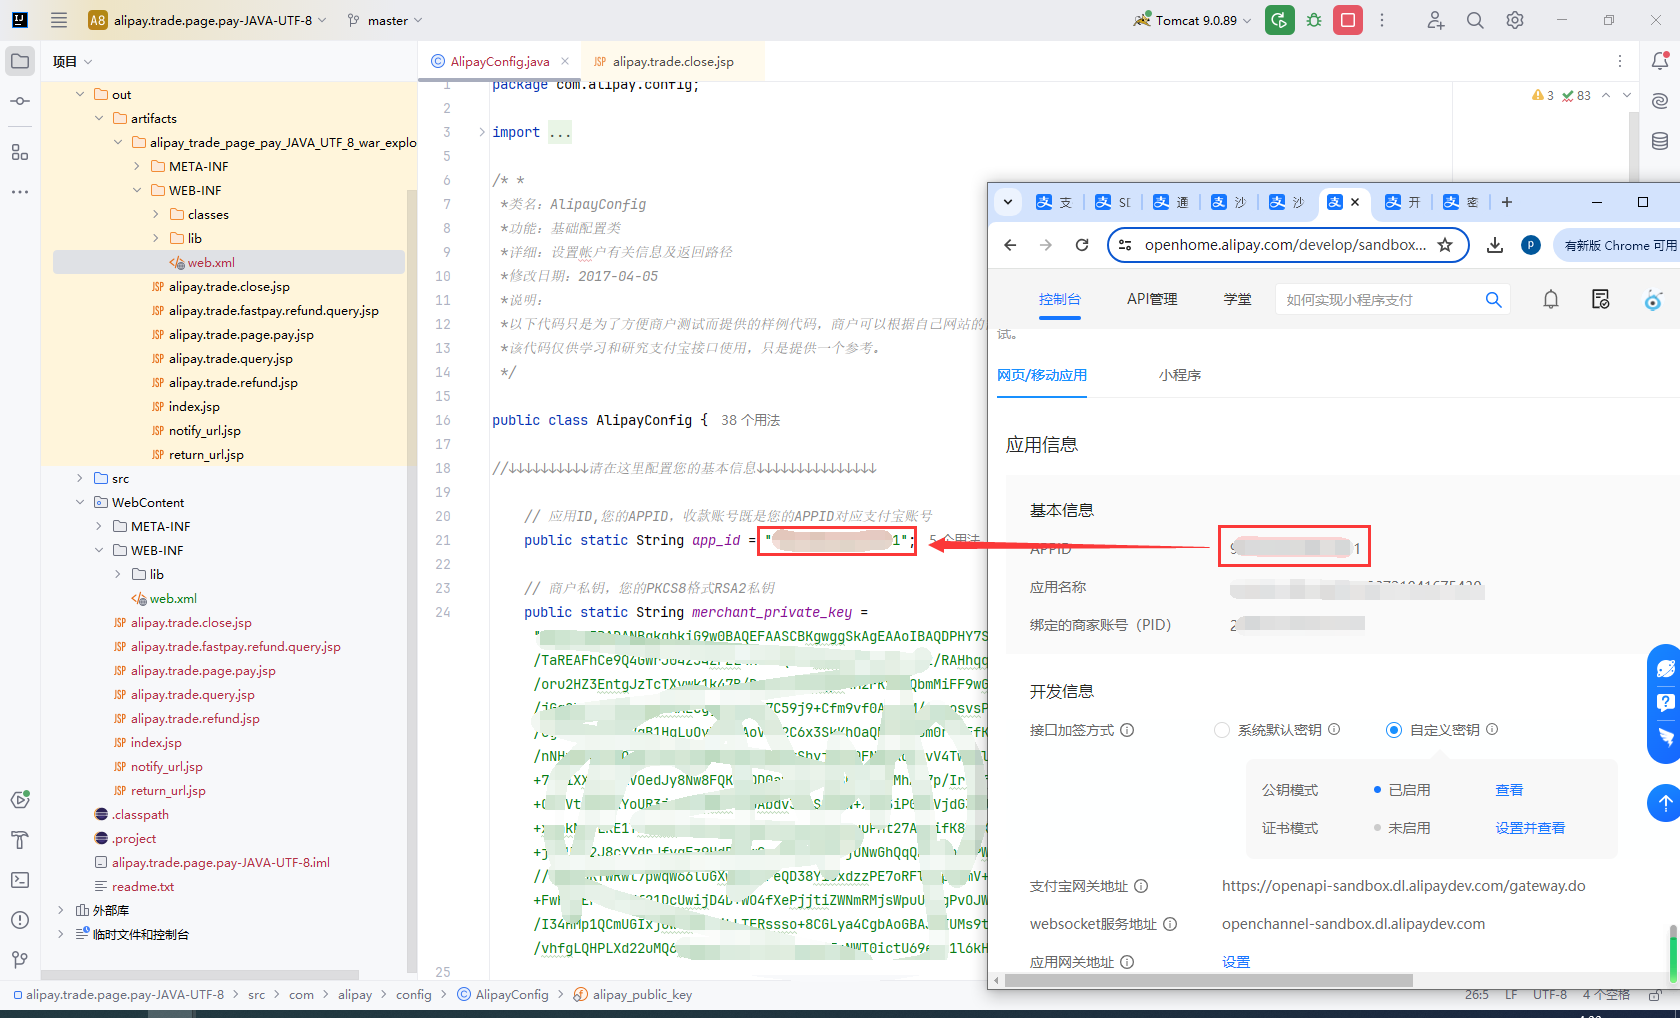
Task: Open alipay.trade.page.pay.jsp under artifacts
Action: 241,334
